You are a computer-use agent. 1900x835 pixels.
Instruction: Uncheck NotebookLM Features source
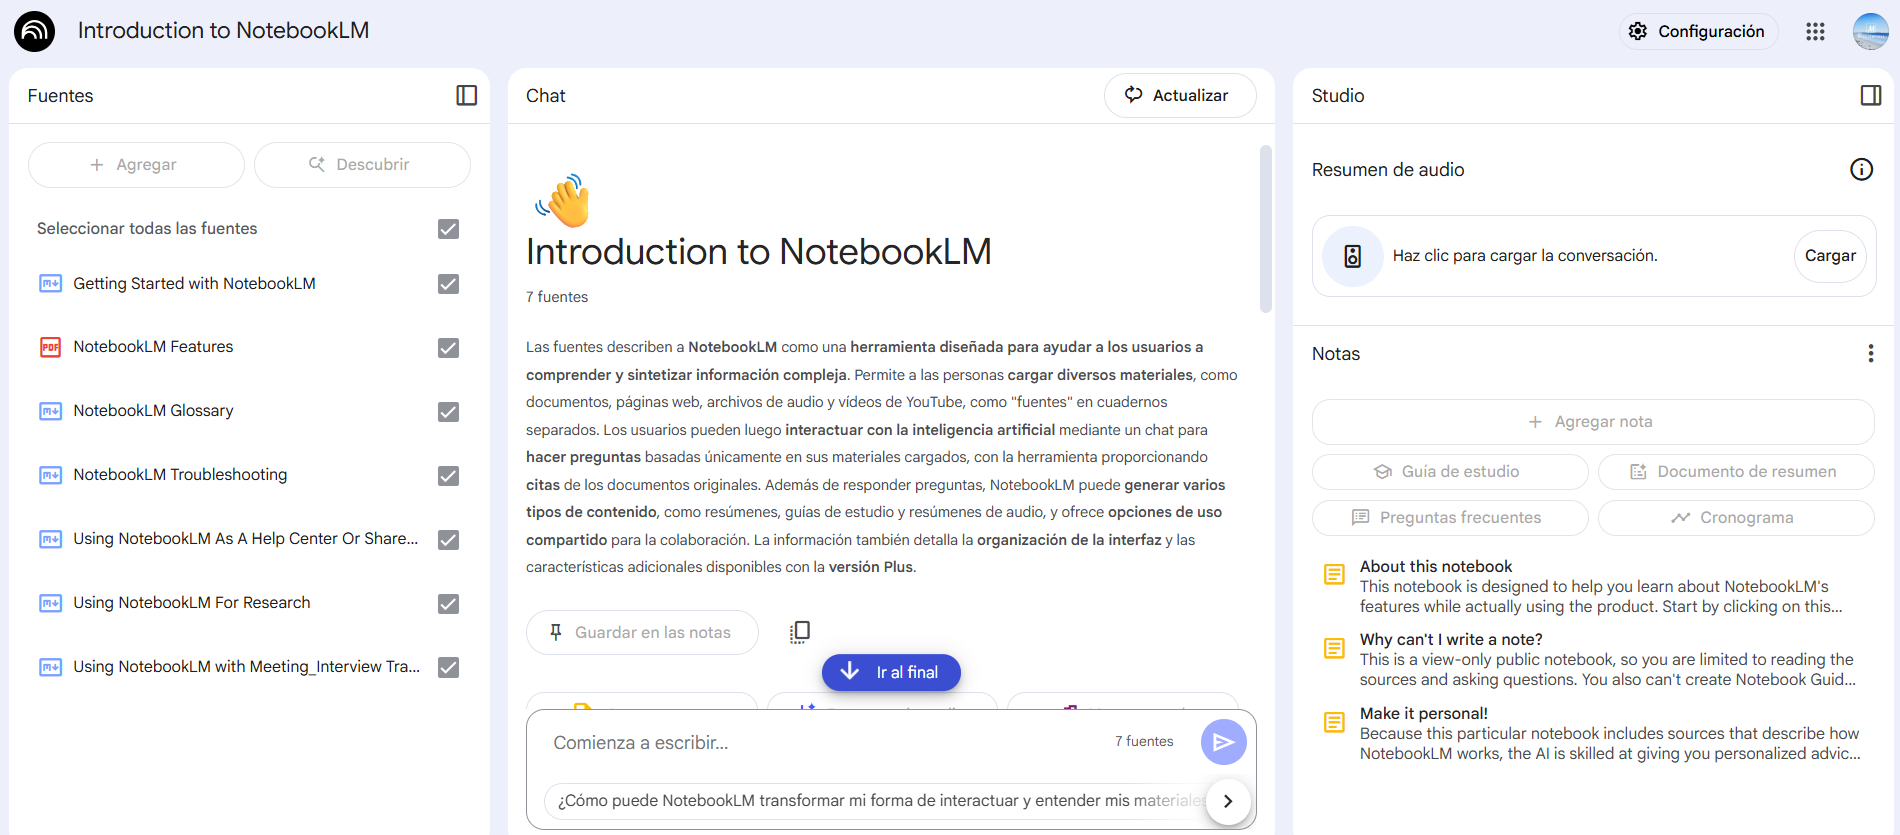click(x=448, y=348)
